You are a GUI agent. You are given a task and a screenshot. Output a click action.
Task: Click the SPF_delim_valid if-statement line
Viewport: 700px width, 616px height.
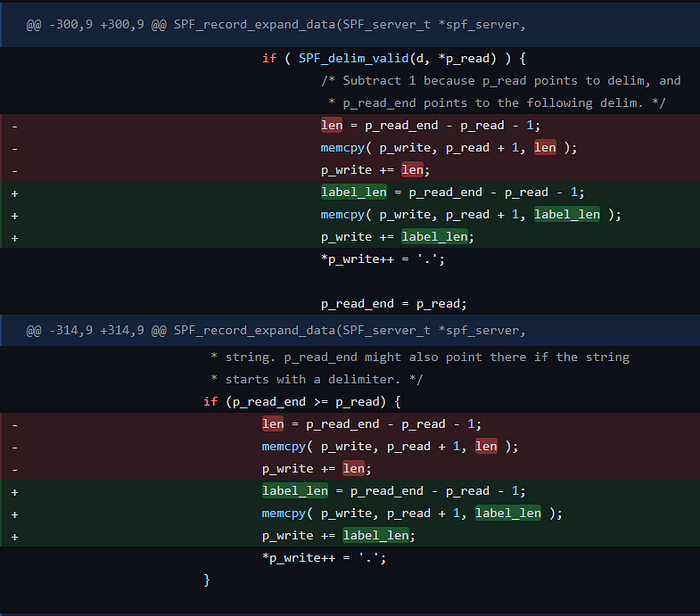[395, 58]
